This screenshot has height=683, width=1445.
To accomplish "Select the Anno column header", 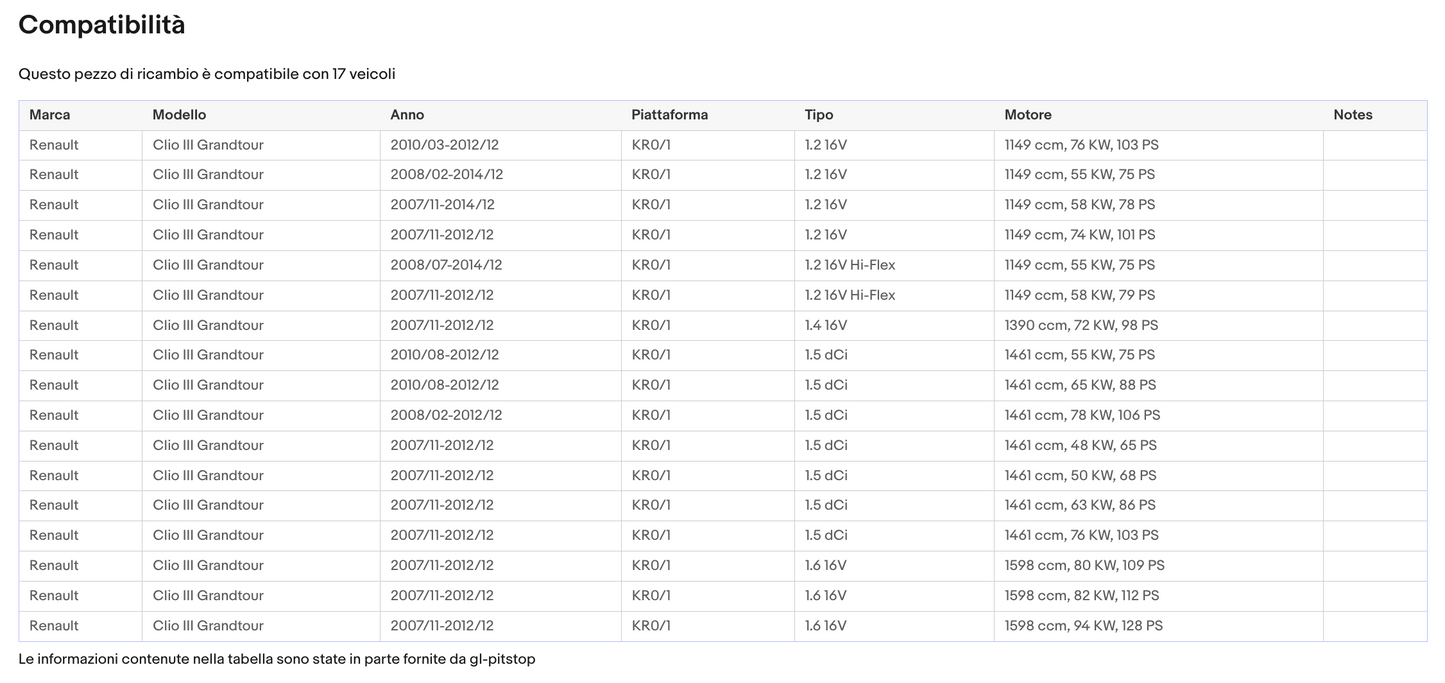I will click(x=407, y=115).
